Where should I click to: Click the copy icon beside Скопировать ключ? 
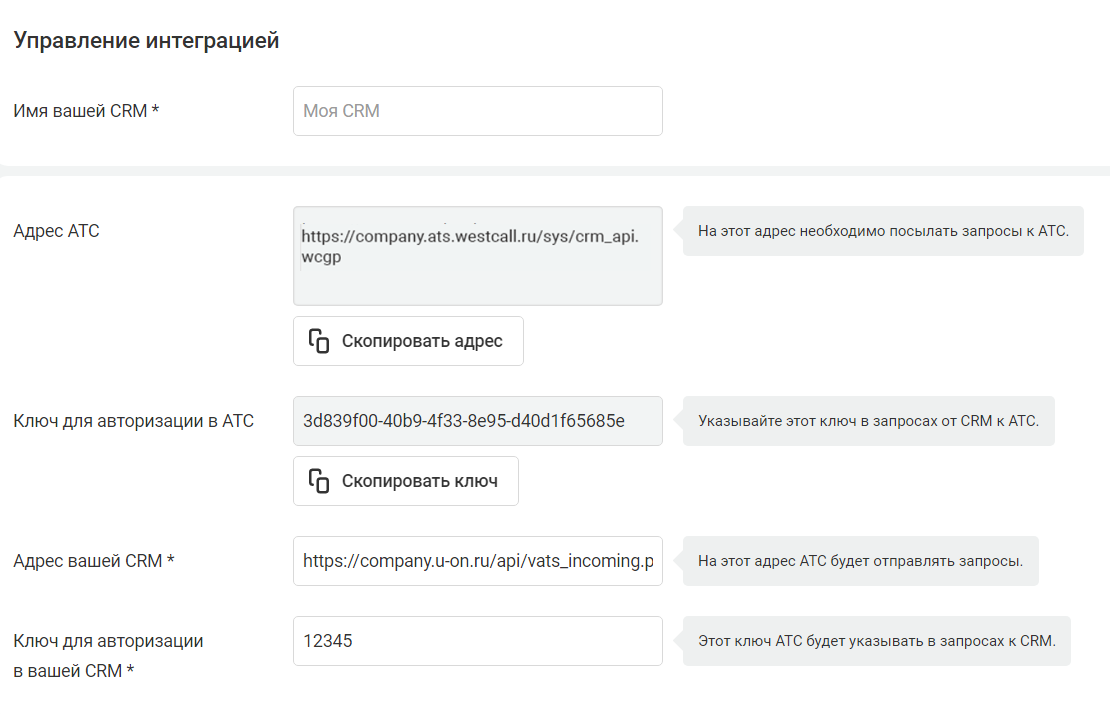point(319,481)
